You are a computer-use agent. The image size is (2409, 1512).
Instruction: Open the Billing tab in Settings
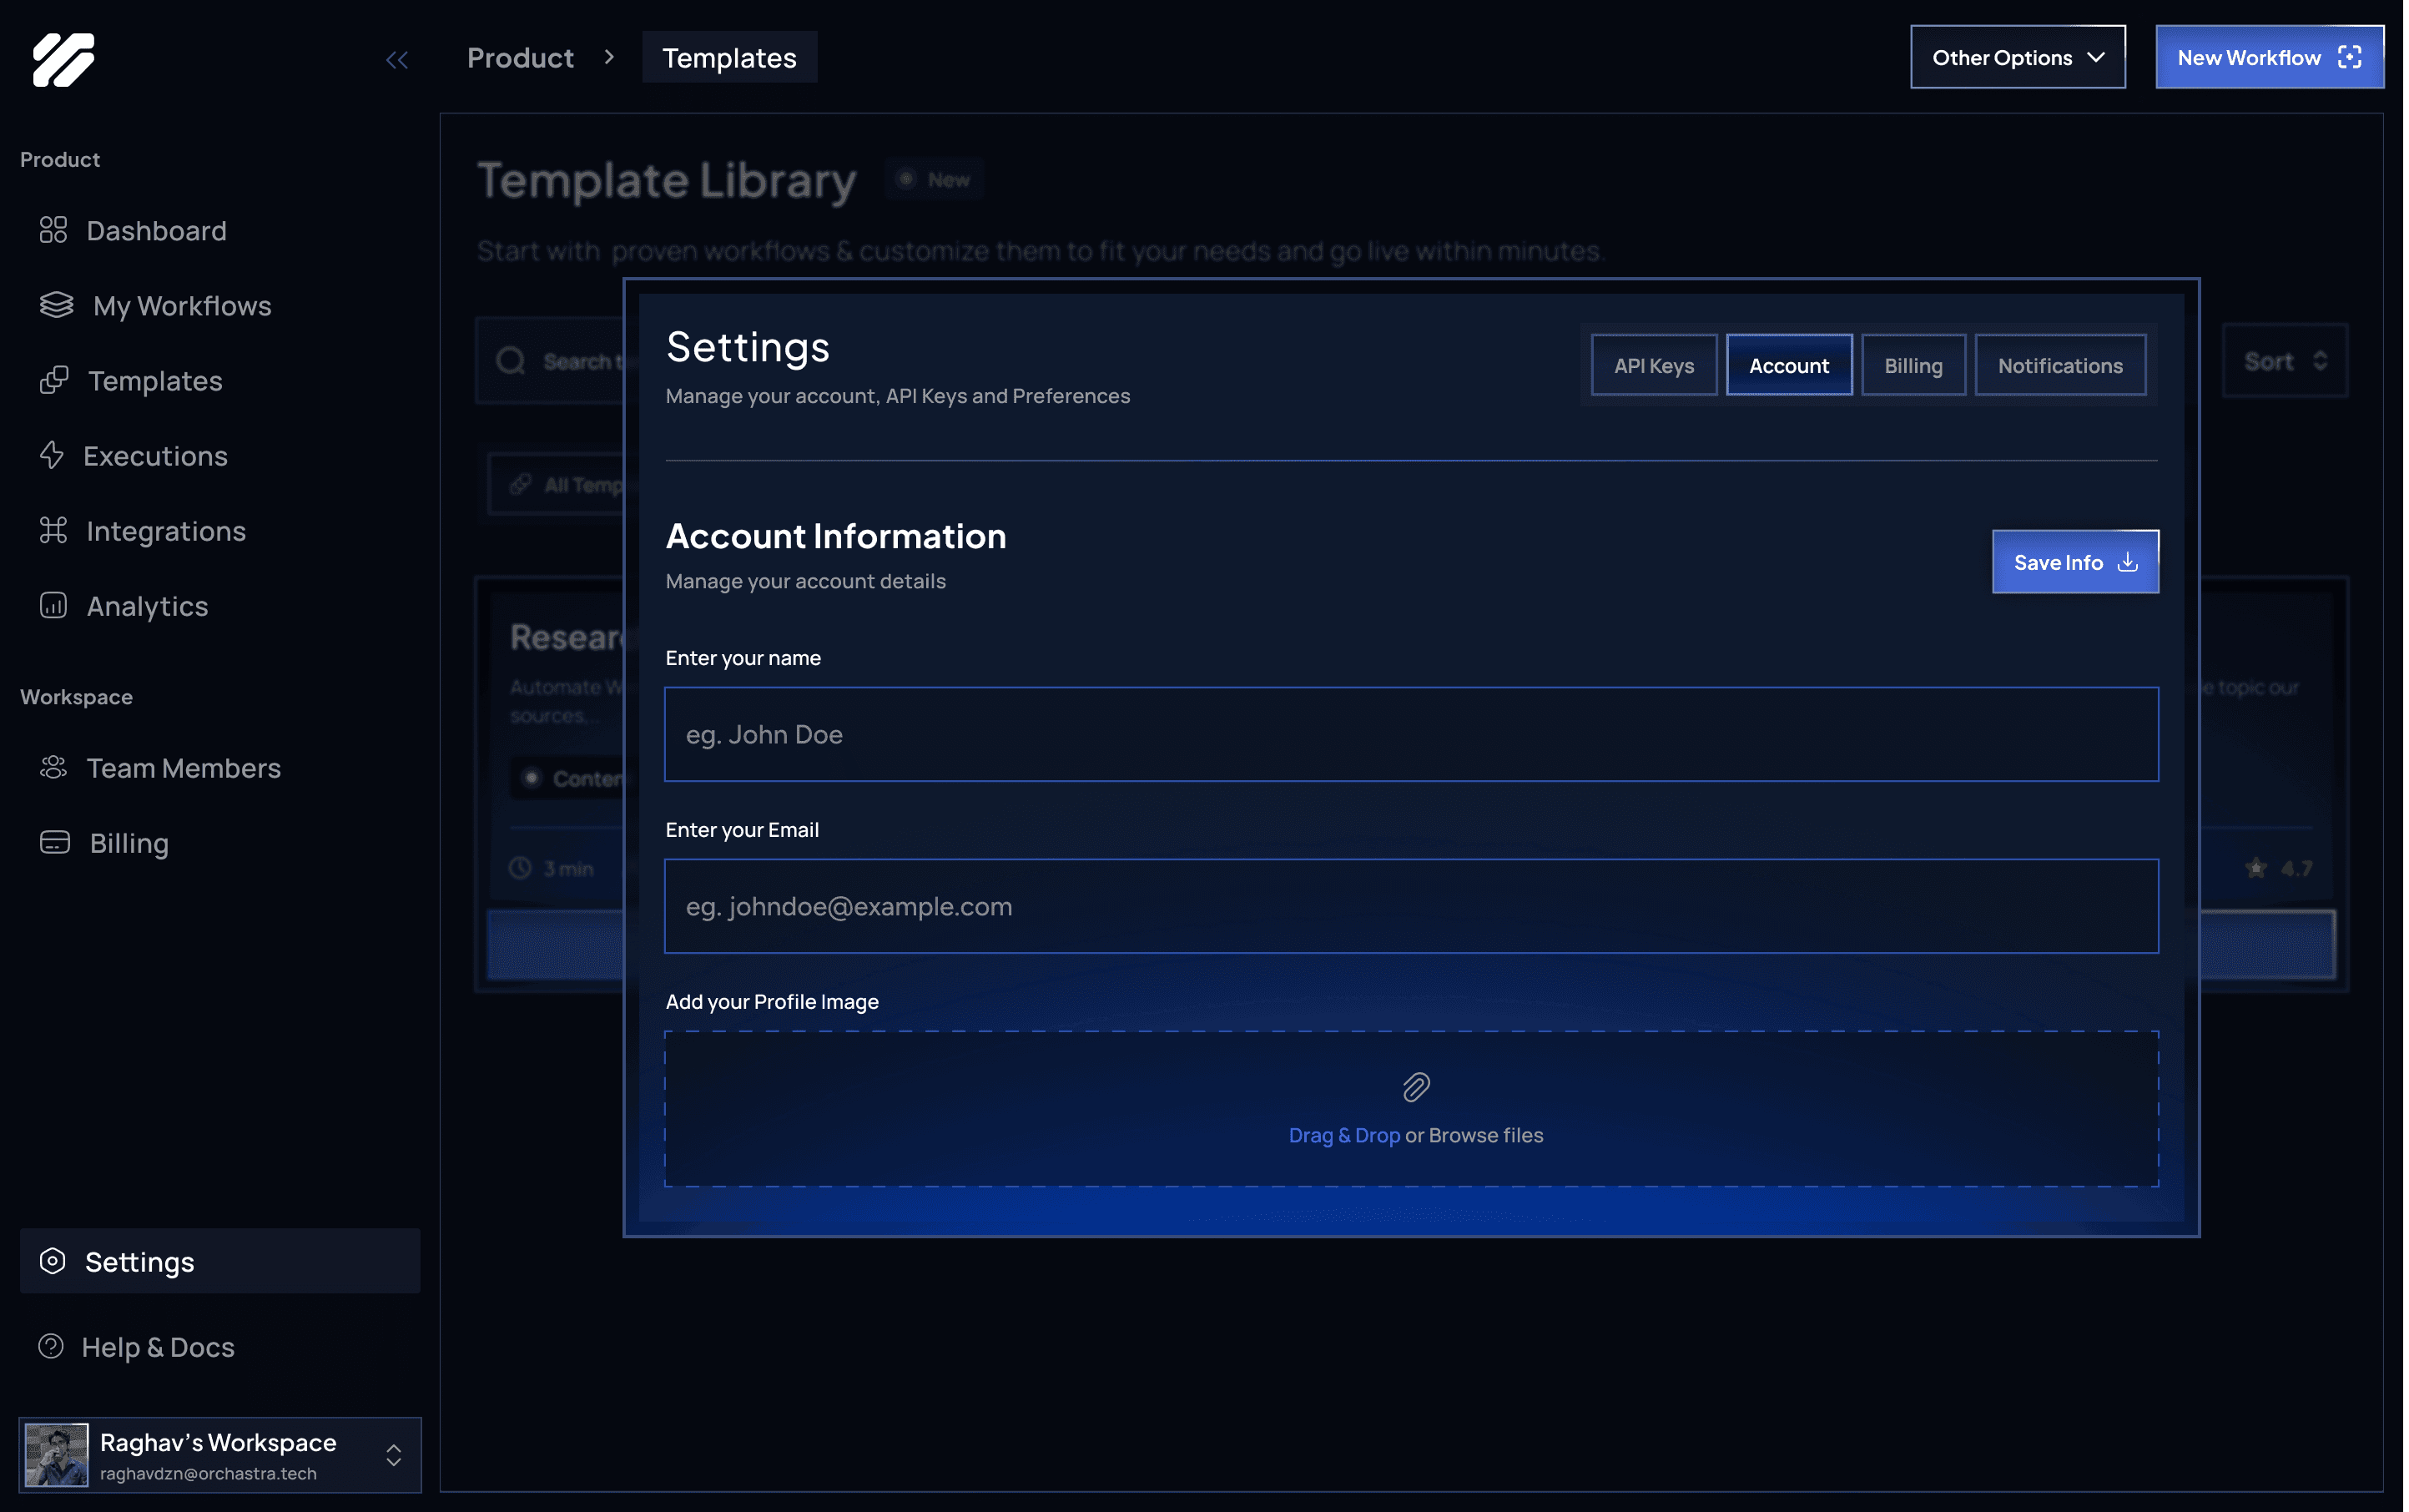(1912, 365)
